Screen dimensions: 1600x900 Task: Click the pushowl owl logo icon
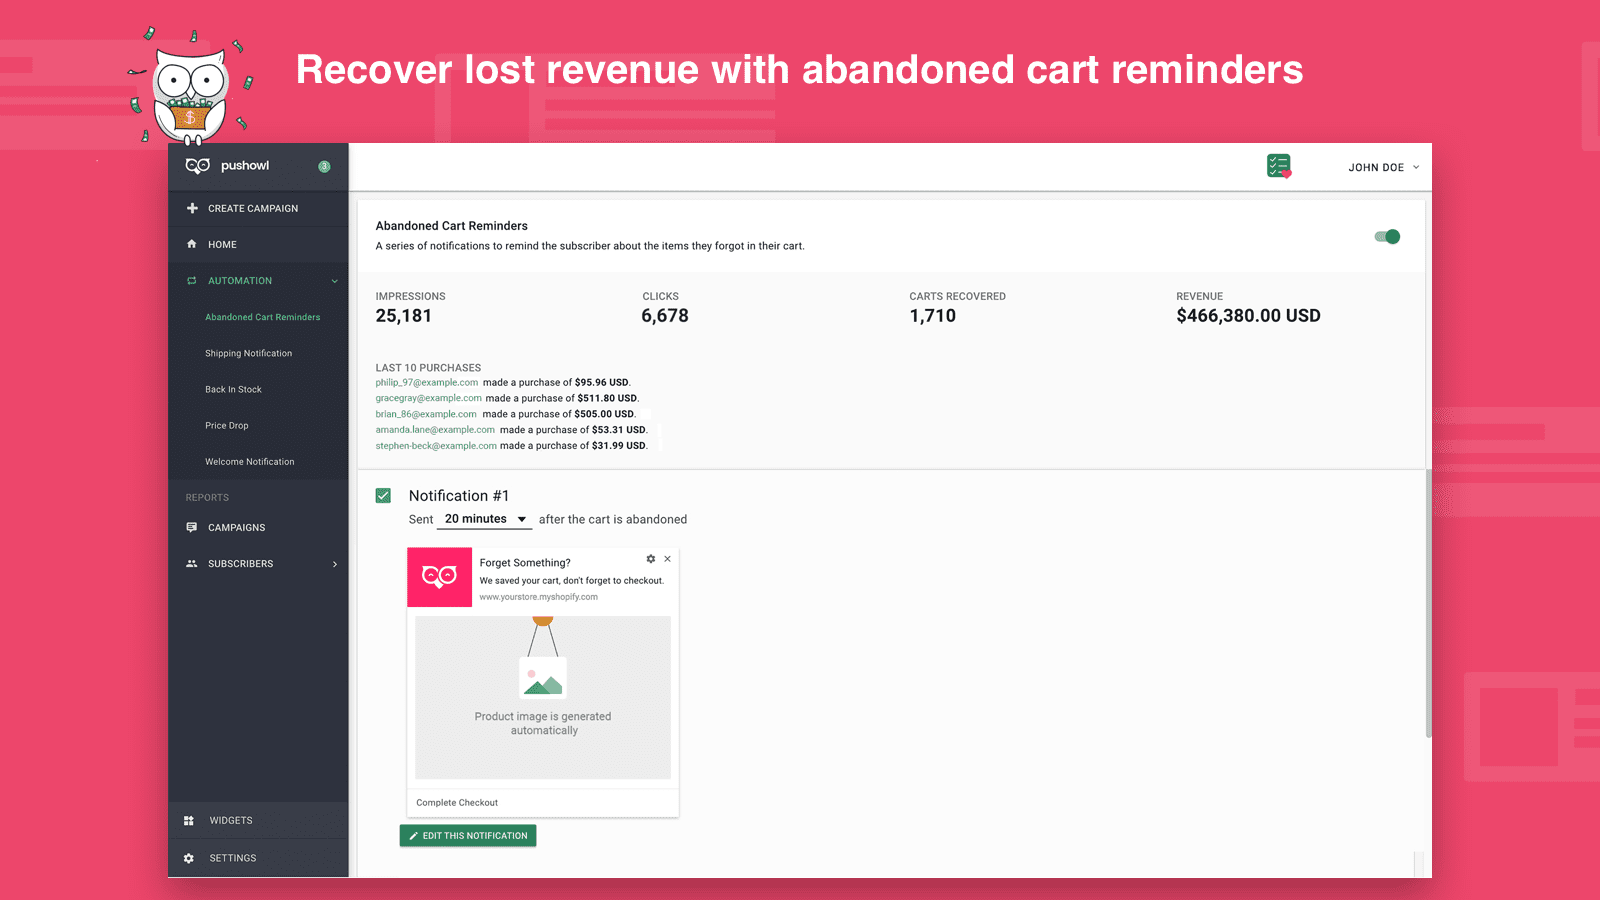[197, 166]
